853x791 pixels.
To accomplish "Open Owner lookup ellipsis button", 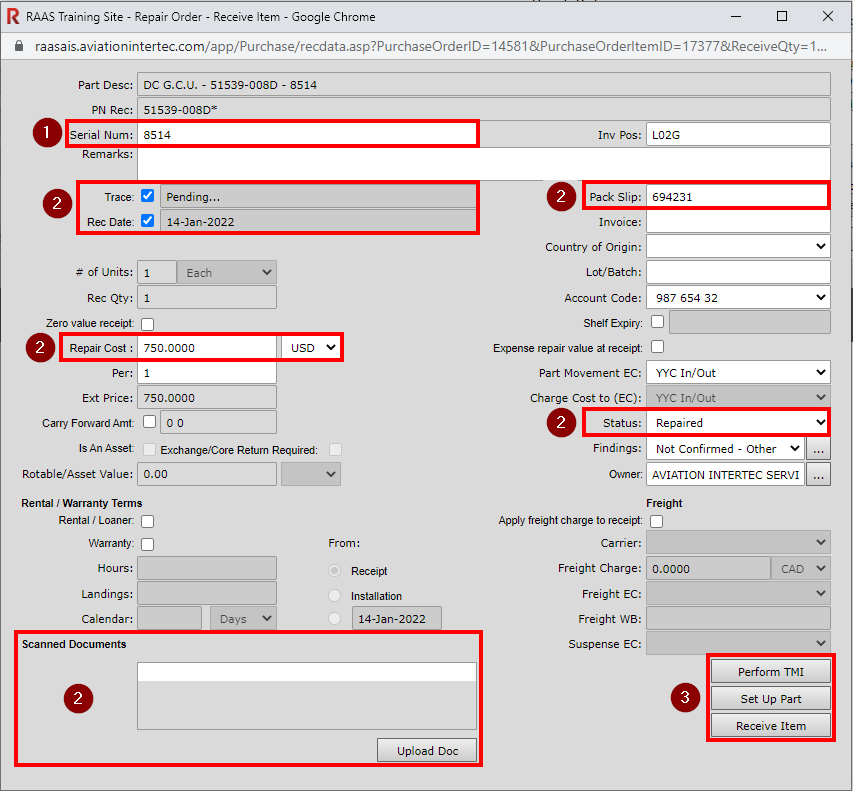I will click(819, 475).
